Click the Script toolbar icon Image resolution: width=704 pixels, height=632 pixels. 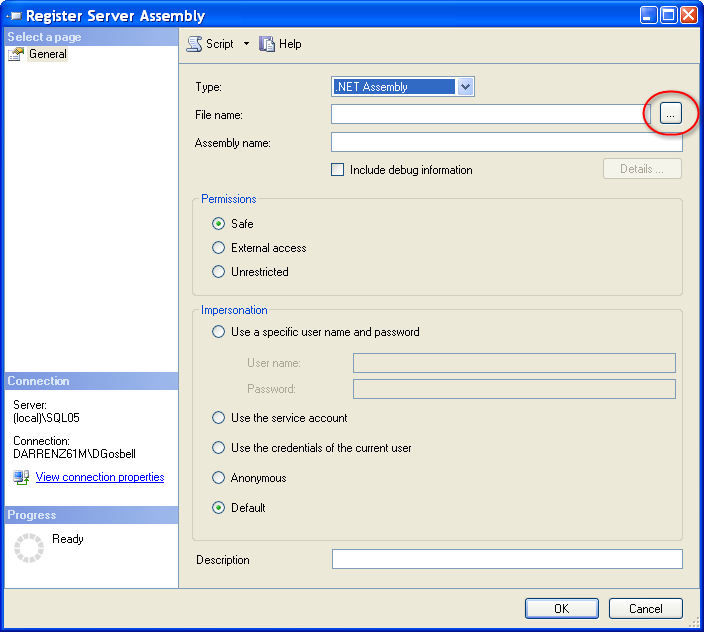point(195,44)
